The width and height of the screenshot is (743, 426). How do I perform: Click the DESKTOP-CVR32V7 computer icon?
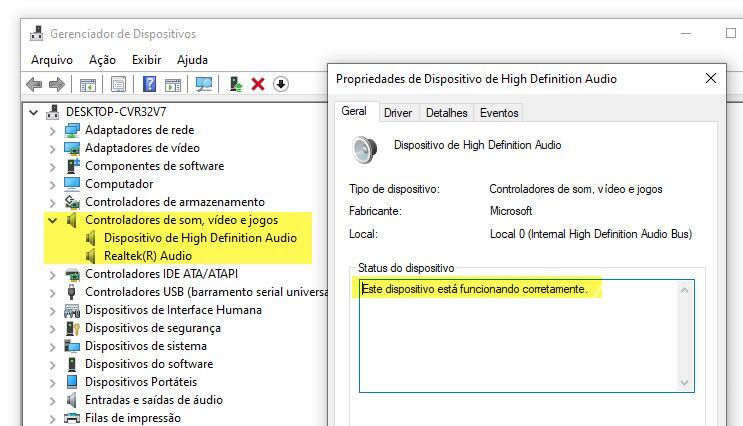coord(53,112)
